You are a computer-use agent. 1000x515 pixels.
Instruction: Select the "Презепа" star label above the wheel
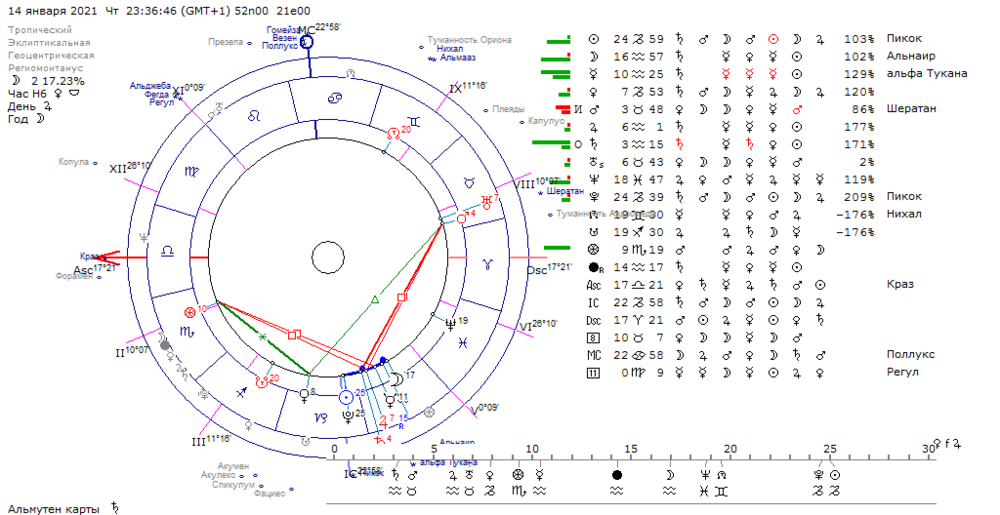point(226,43)
